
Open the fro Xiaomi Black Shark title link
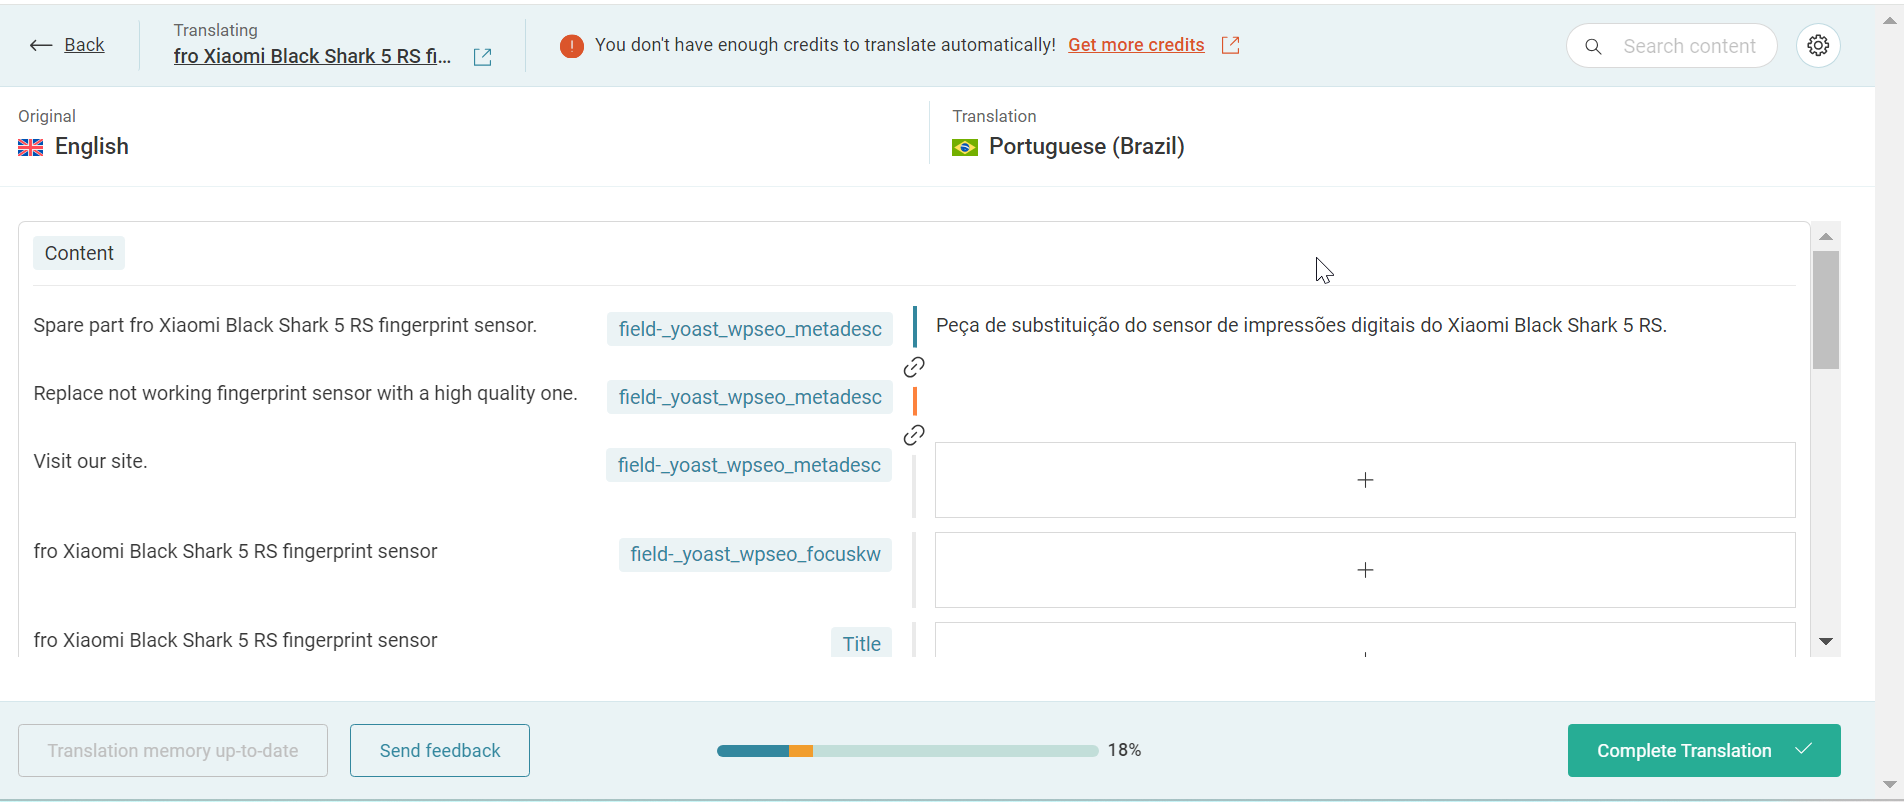[312, 57]
